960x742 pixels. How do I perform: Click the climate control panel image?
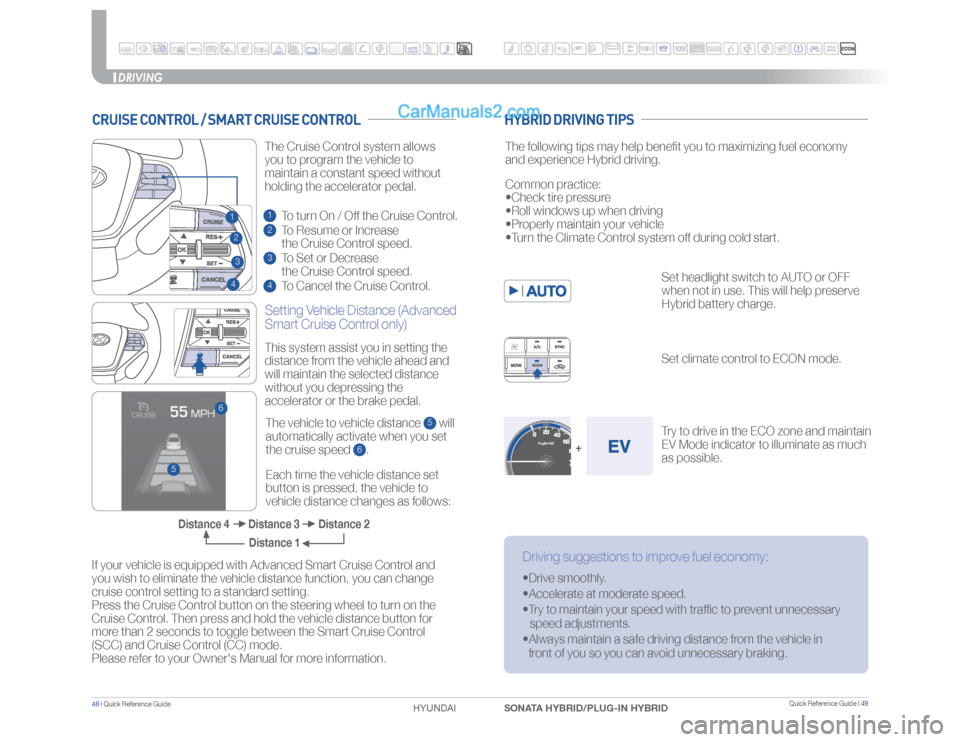[x=537, y=359]
